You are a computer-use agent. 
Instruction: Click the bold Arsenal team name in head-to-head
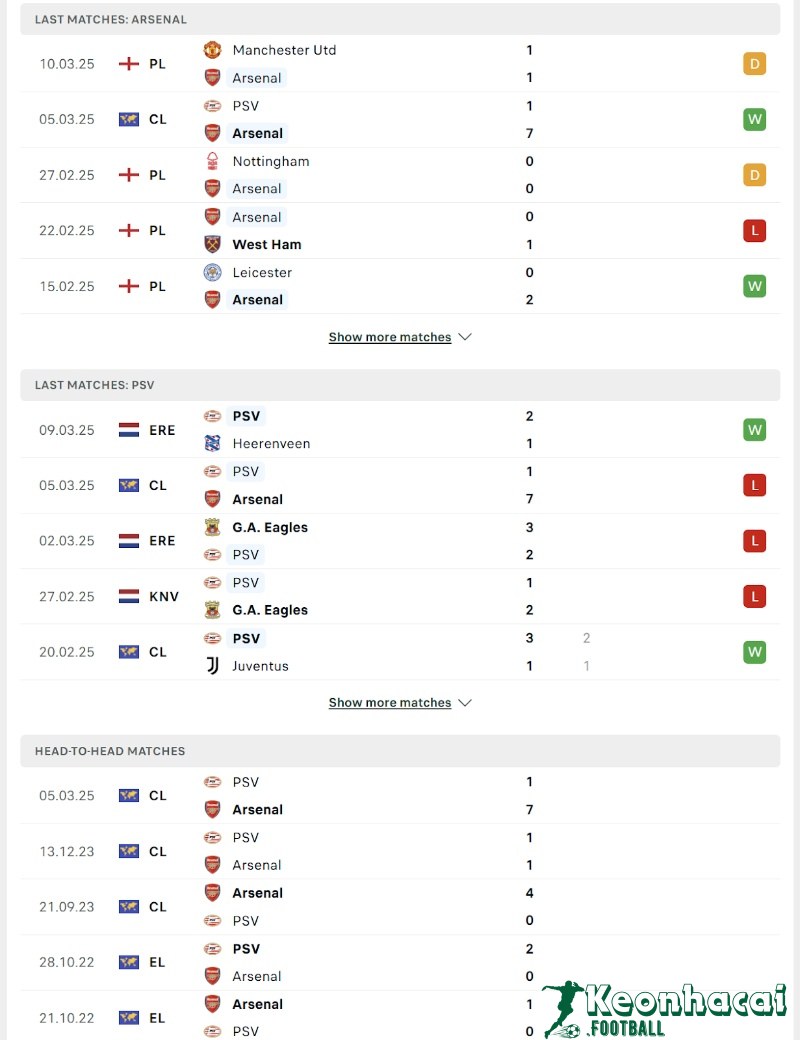[x=258, y=809]
